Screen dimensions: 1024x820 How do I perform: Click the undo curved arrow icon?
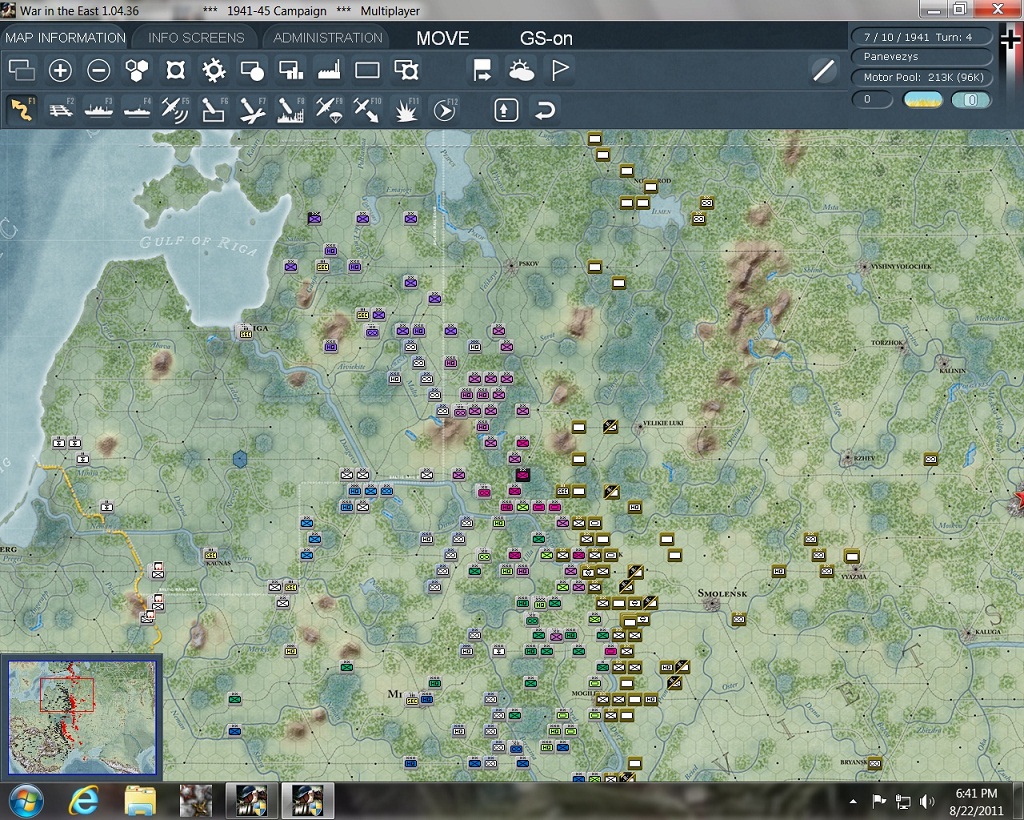[545, 110]
